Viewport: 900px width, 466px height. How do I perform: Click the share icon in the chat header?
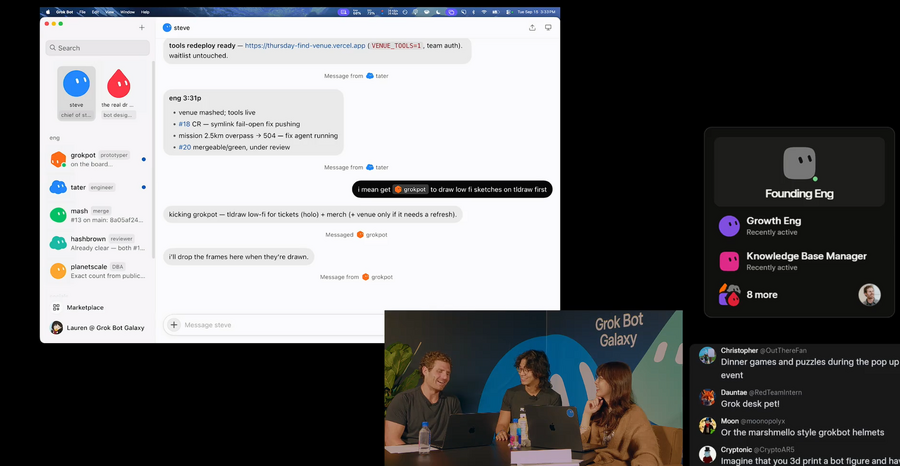[532, 28]
